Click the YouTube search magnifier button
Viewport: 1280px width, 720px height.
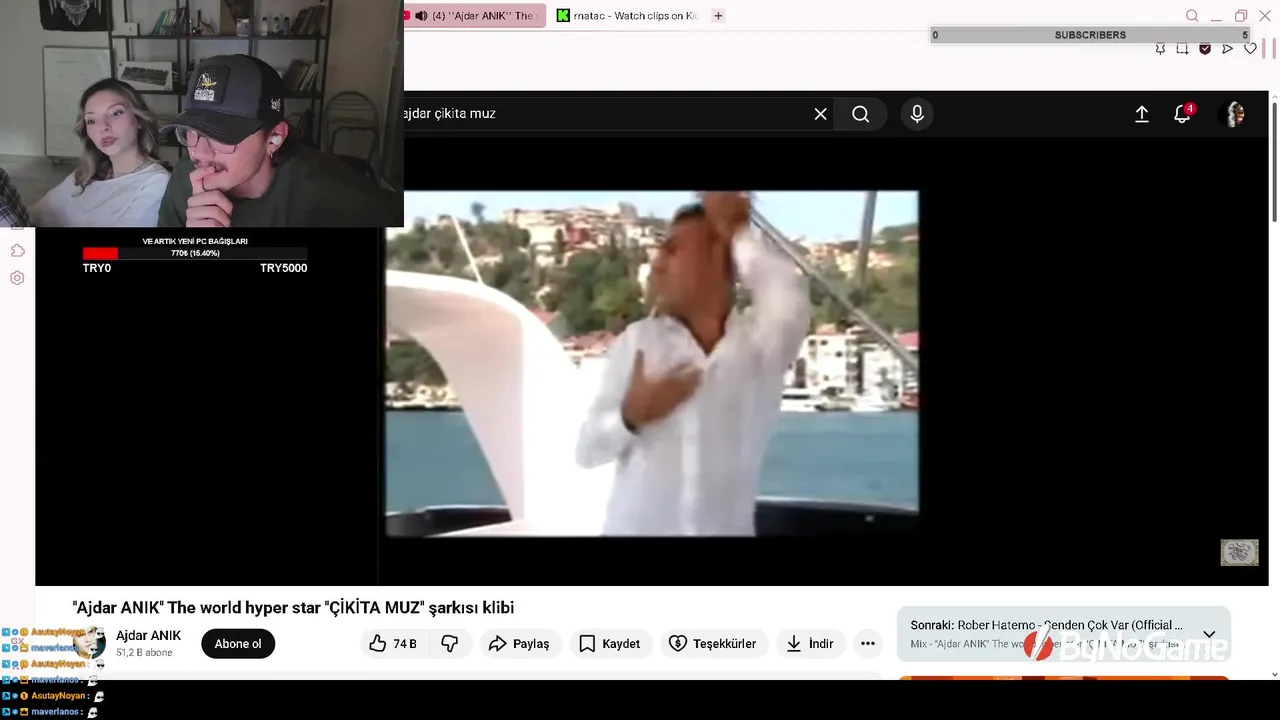coord(860,114)
